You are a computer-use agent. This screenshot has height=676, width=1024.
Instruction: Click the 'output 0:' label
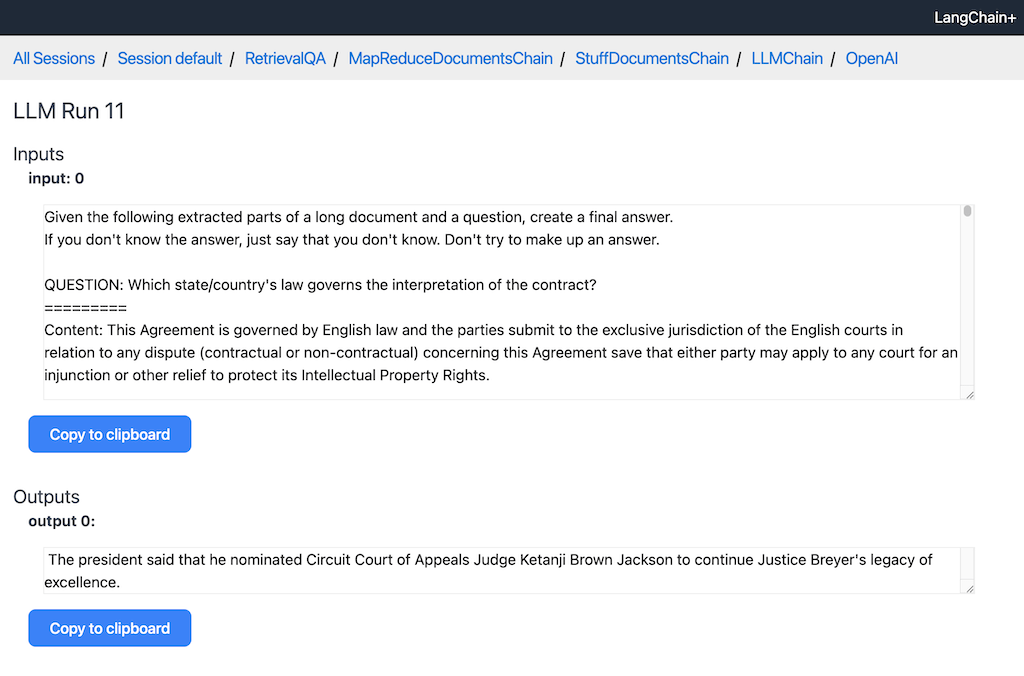pyautogui.click(x=61, y=521)
